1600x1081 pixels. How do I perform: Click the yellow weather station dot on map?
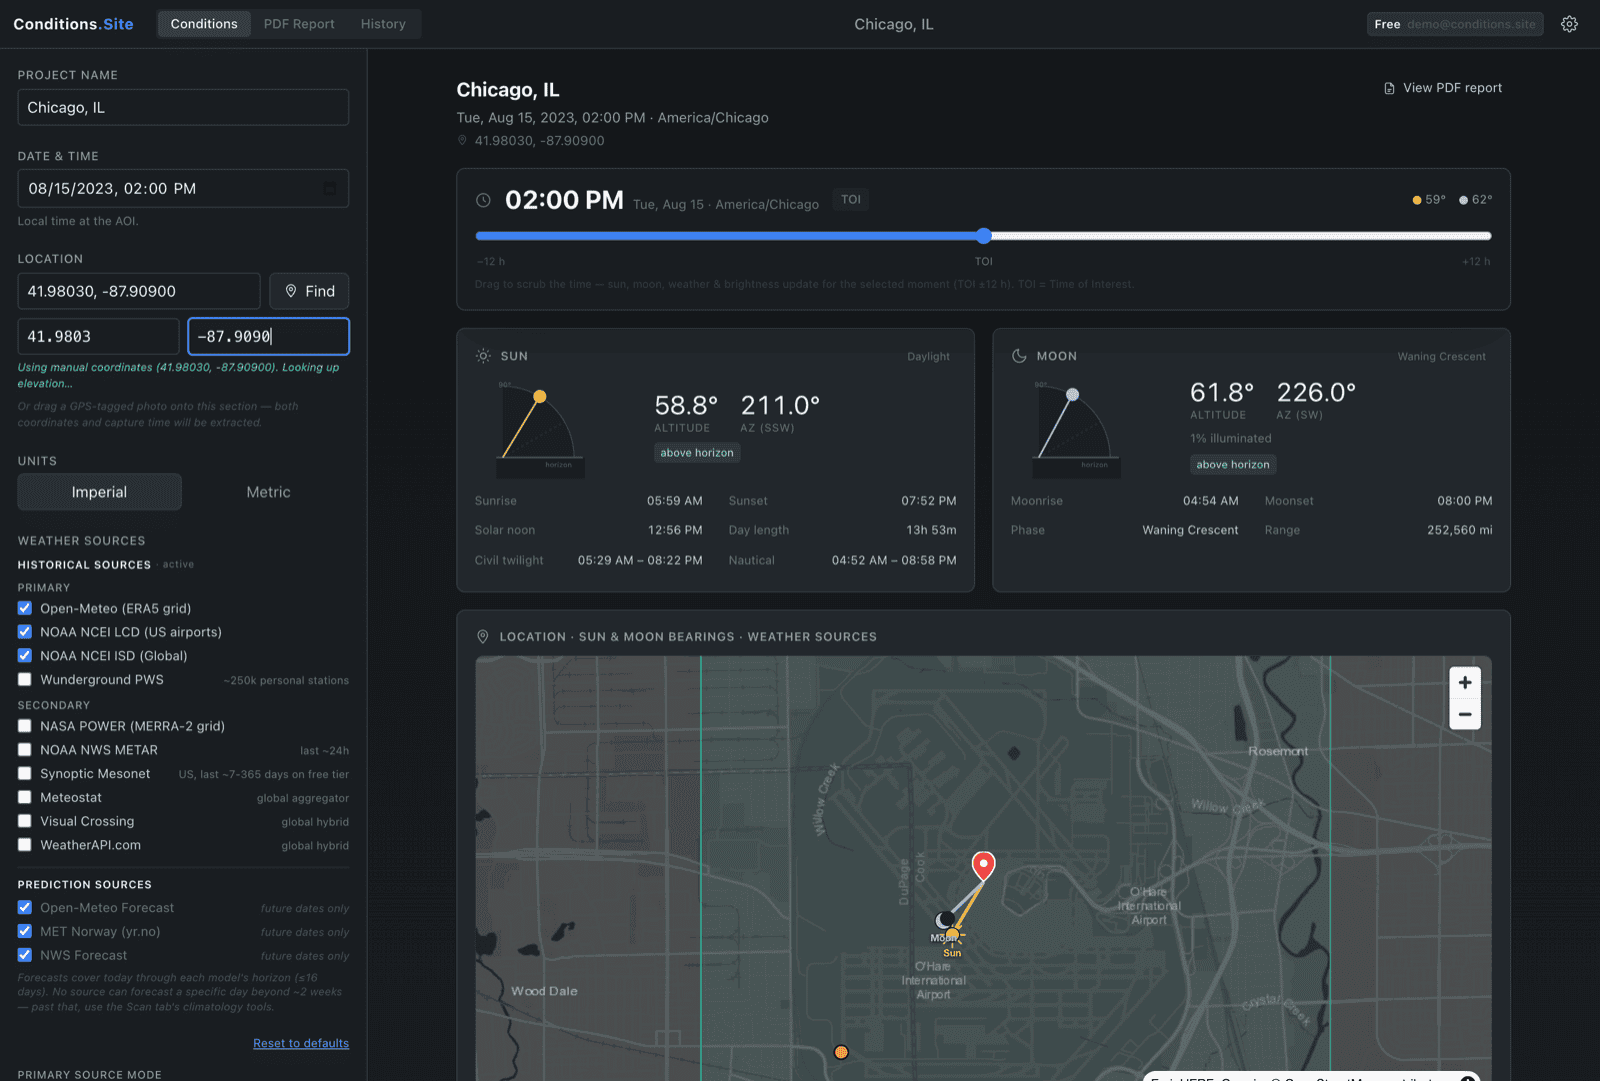click(x=841, y=1052)
